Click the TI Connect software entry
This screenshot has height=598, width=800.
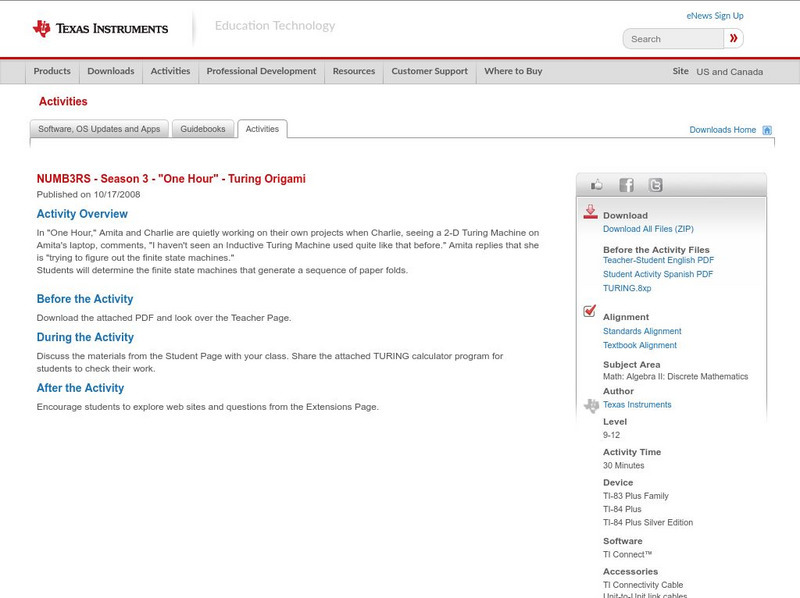click(628, 555)
